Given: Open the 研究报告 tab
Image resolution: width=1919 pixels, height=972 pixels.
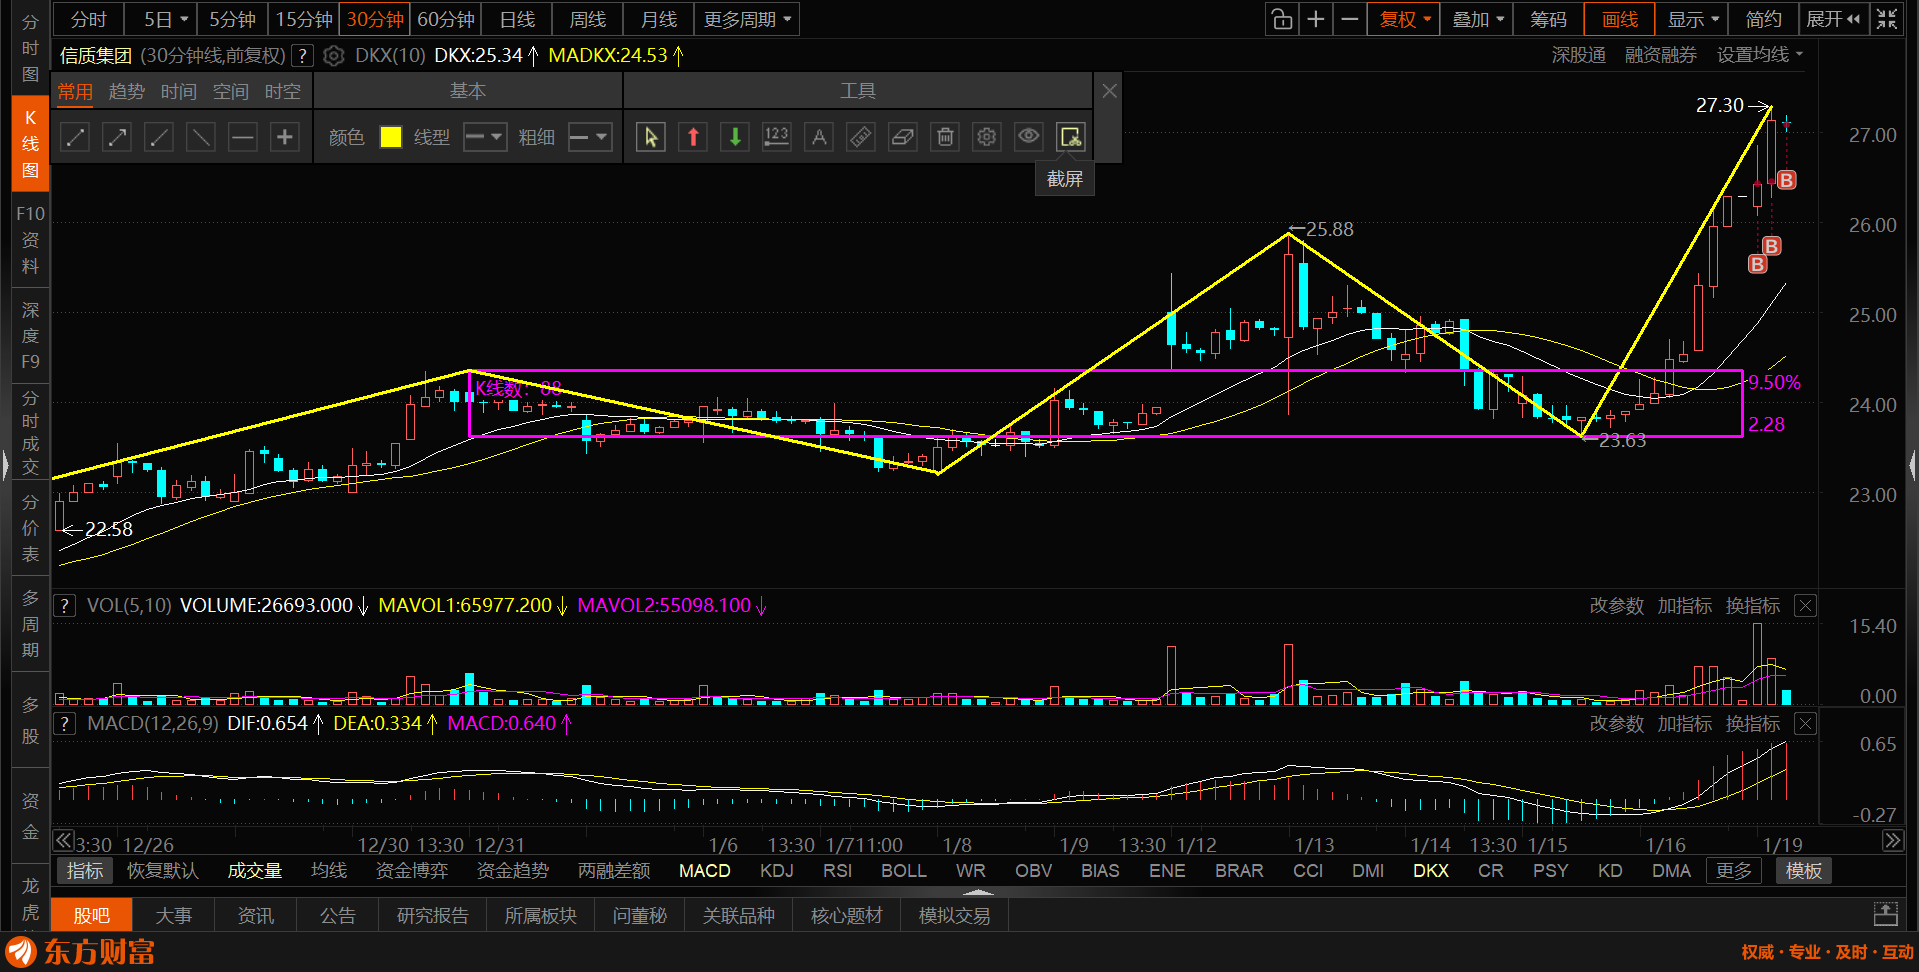Looking at the screenshot, I should click(x=432, y=915).
